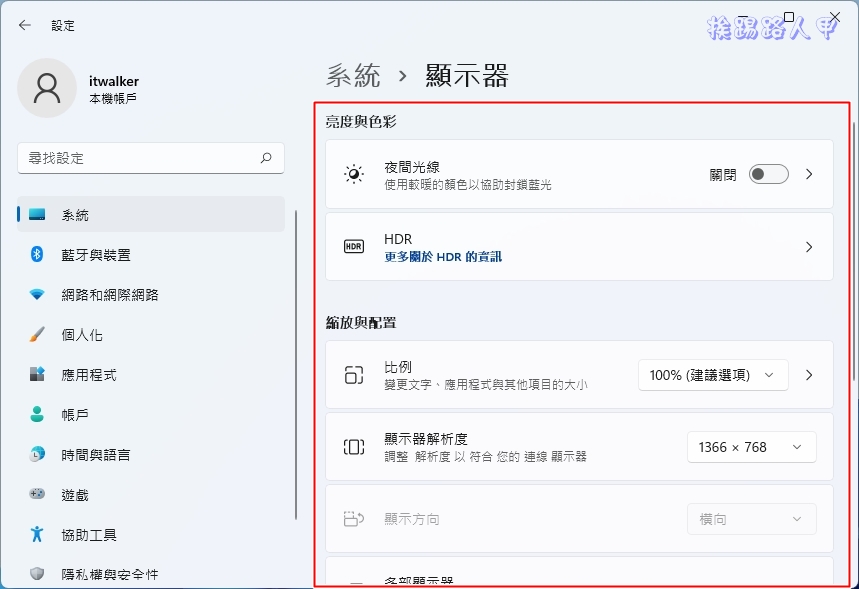Click the privacy shield icon

[37, 574]
